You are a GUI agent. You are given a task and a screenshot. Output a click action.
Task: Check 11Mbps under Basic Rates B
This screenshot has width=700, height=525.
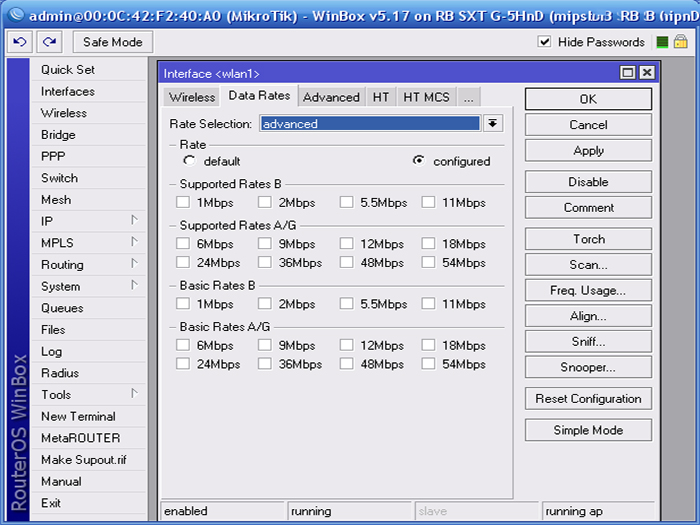click(429, 304)
